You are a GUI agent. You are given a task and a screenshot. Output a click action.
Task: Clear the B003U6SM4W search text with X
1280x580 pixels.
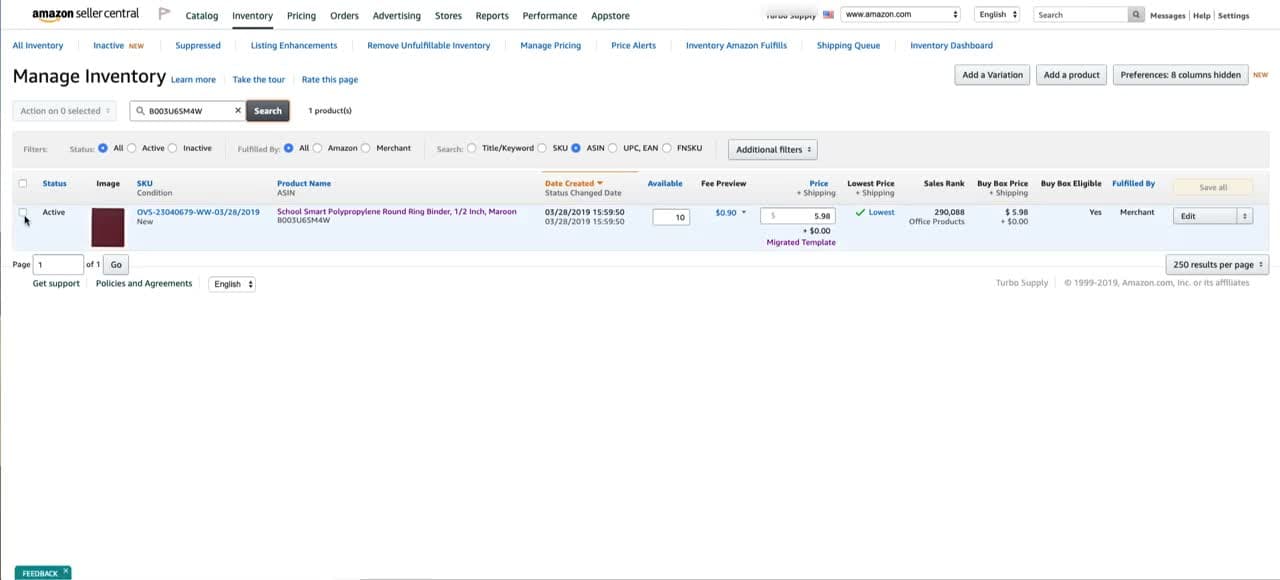coord(238,111)
